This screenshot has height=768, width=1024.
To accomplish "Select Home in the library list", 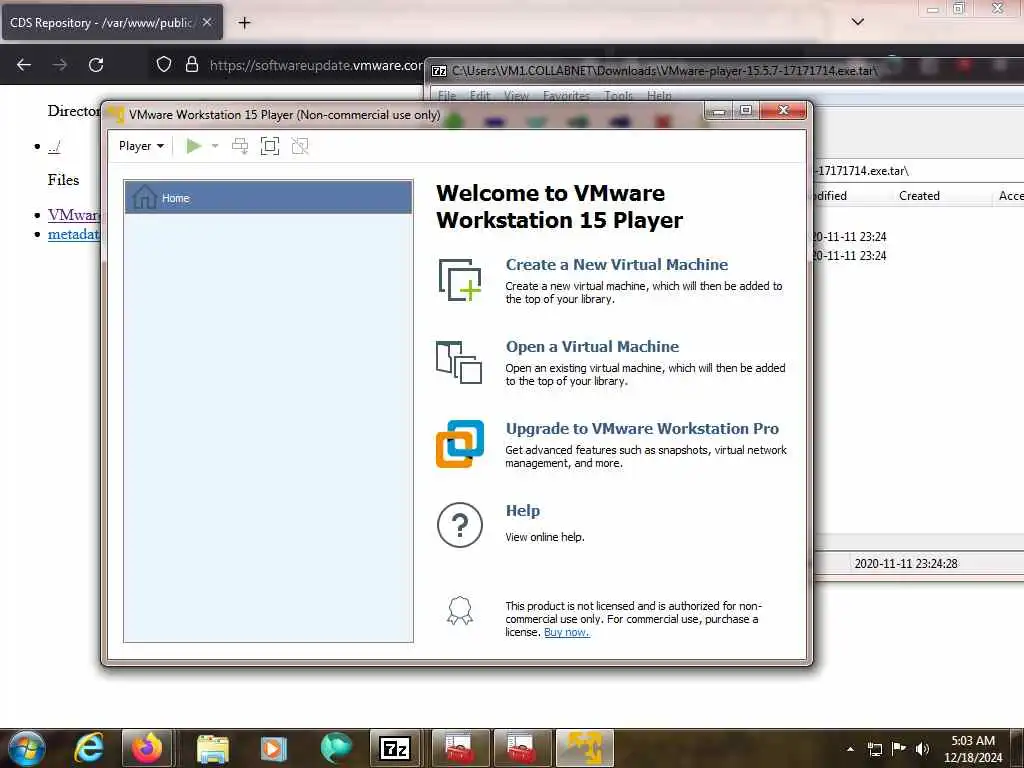I will (268, 198).
